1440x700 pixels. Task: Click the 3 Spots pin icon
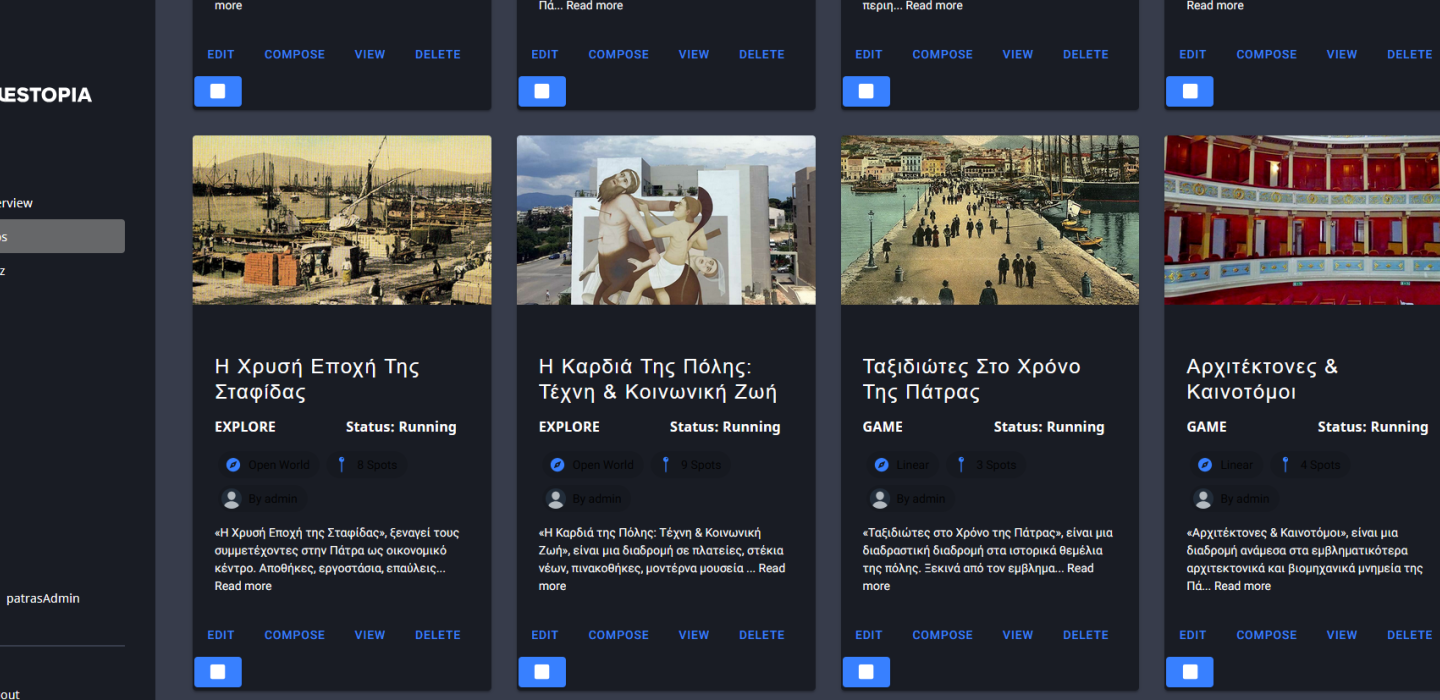[961, 465]
